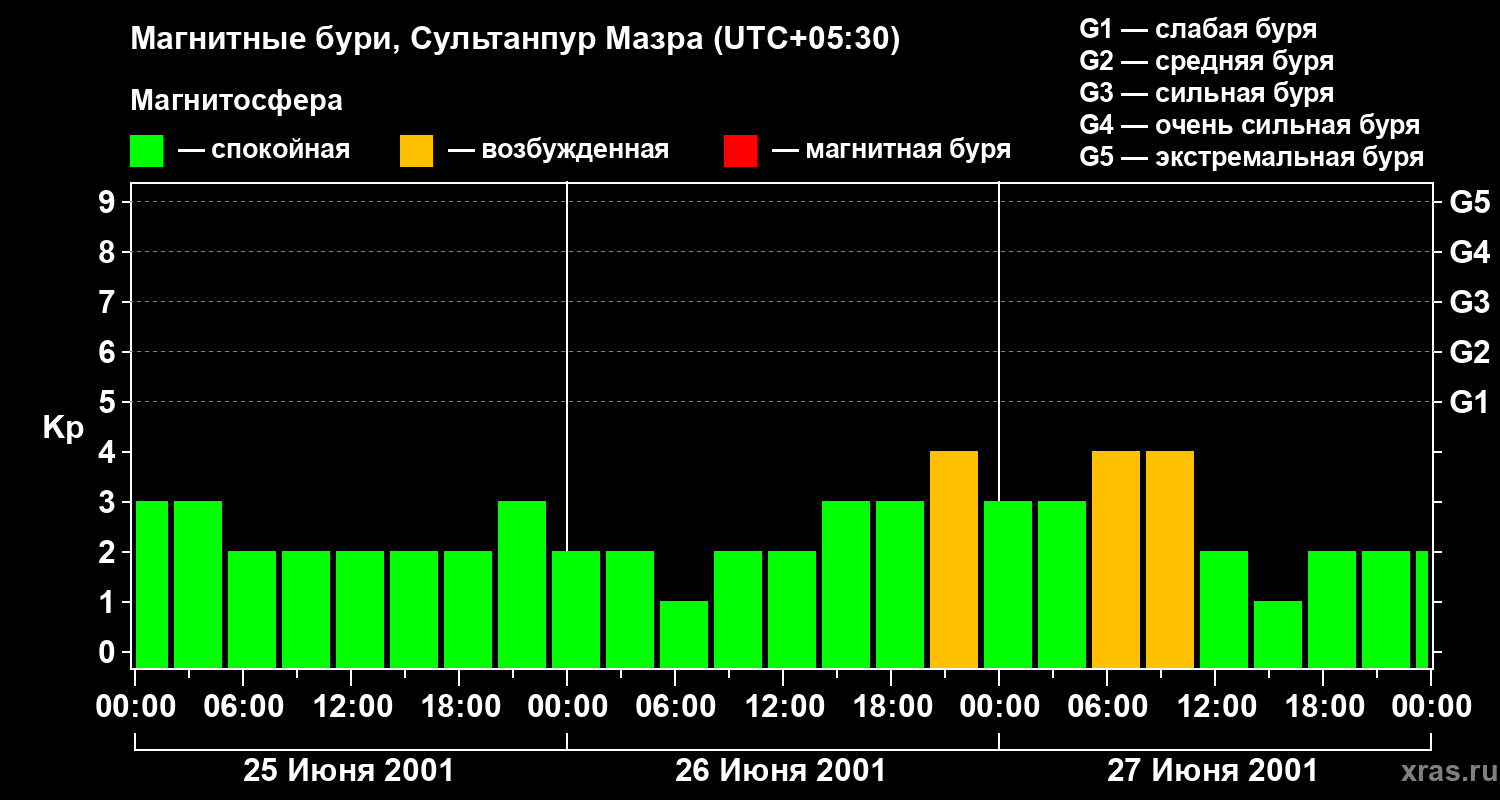Click the second orange bar on 27 June

1170,560
